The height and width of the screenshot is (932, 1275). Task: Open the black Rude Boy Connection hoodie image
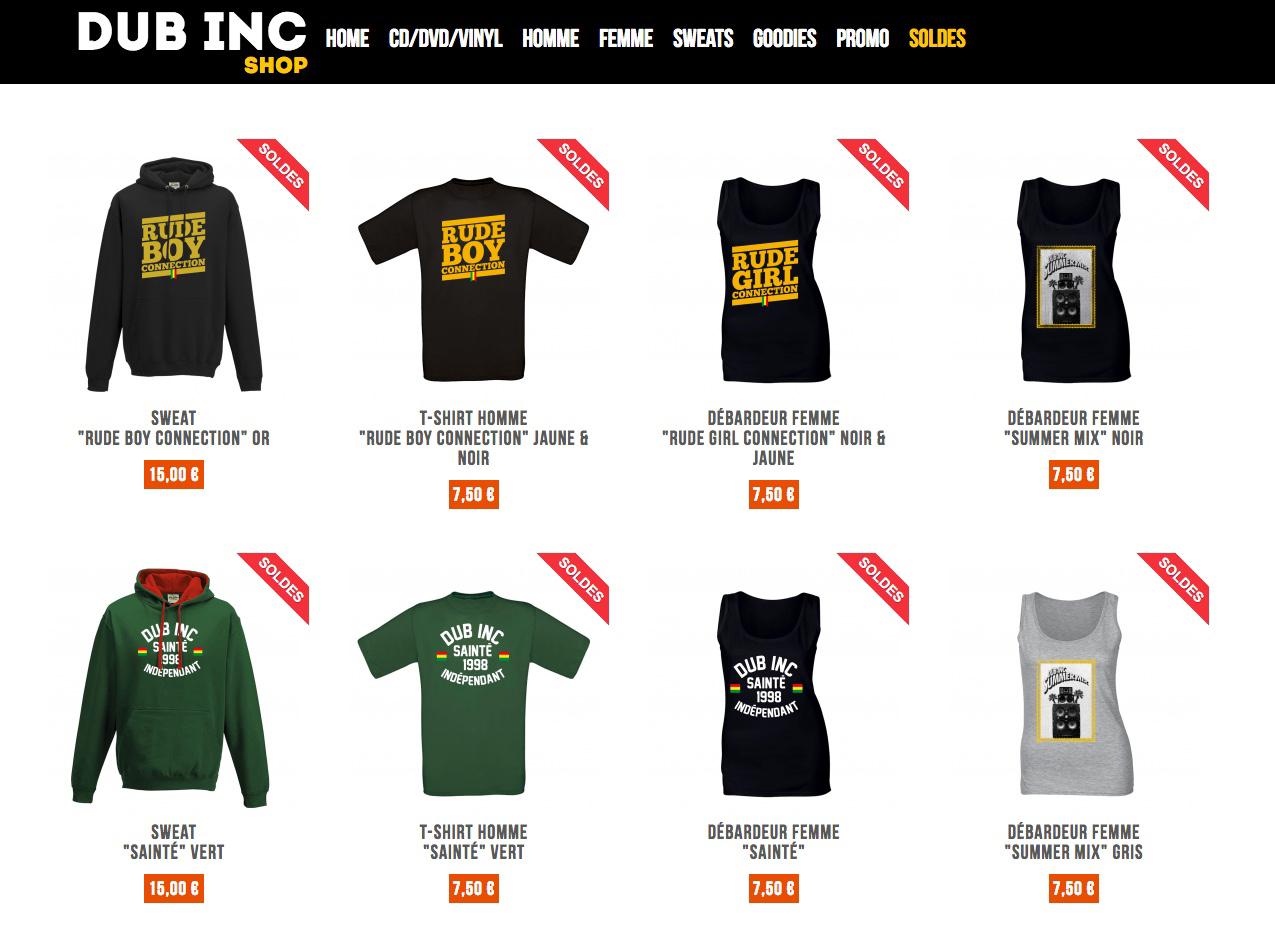tap(174, 273)
